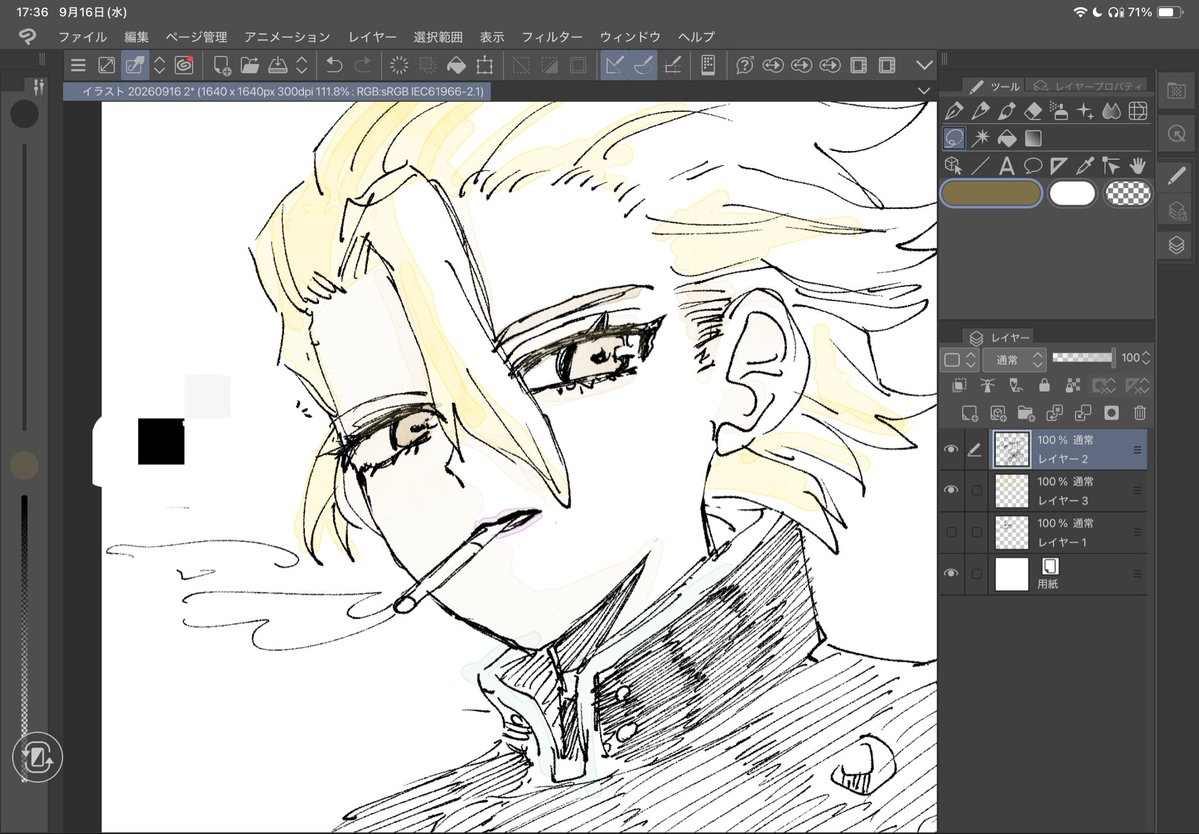1199x834 pixels.
Task: Toggle Snap to ruler in command bar
Action: click(614, 65)
